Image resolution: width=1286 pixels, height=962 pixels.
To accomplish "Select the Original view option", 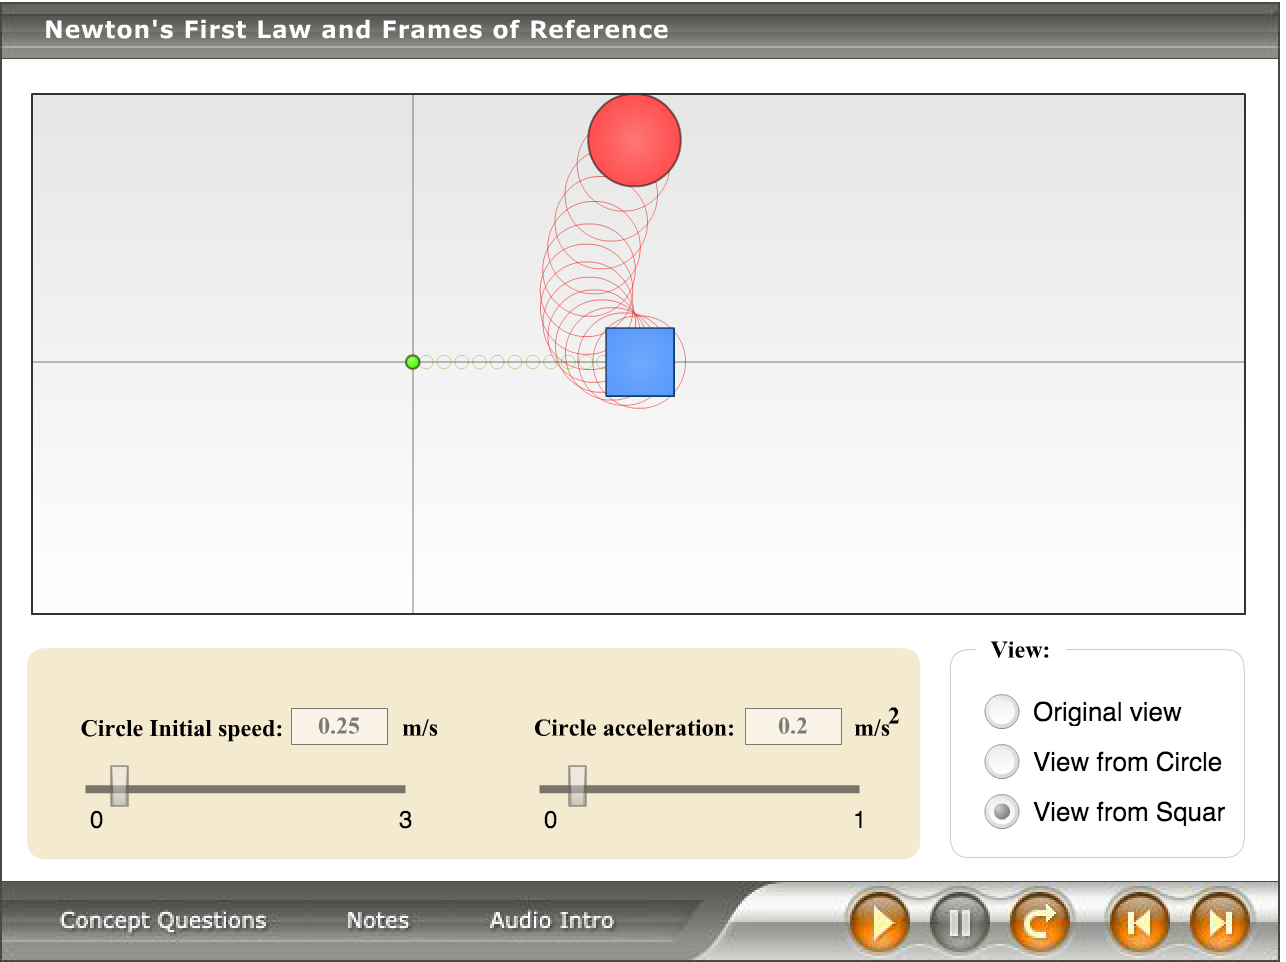I will 1002,712.
